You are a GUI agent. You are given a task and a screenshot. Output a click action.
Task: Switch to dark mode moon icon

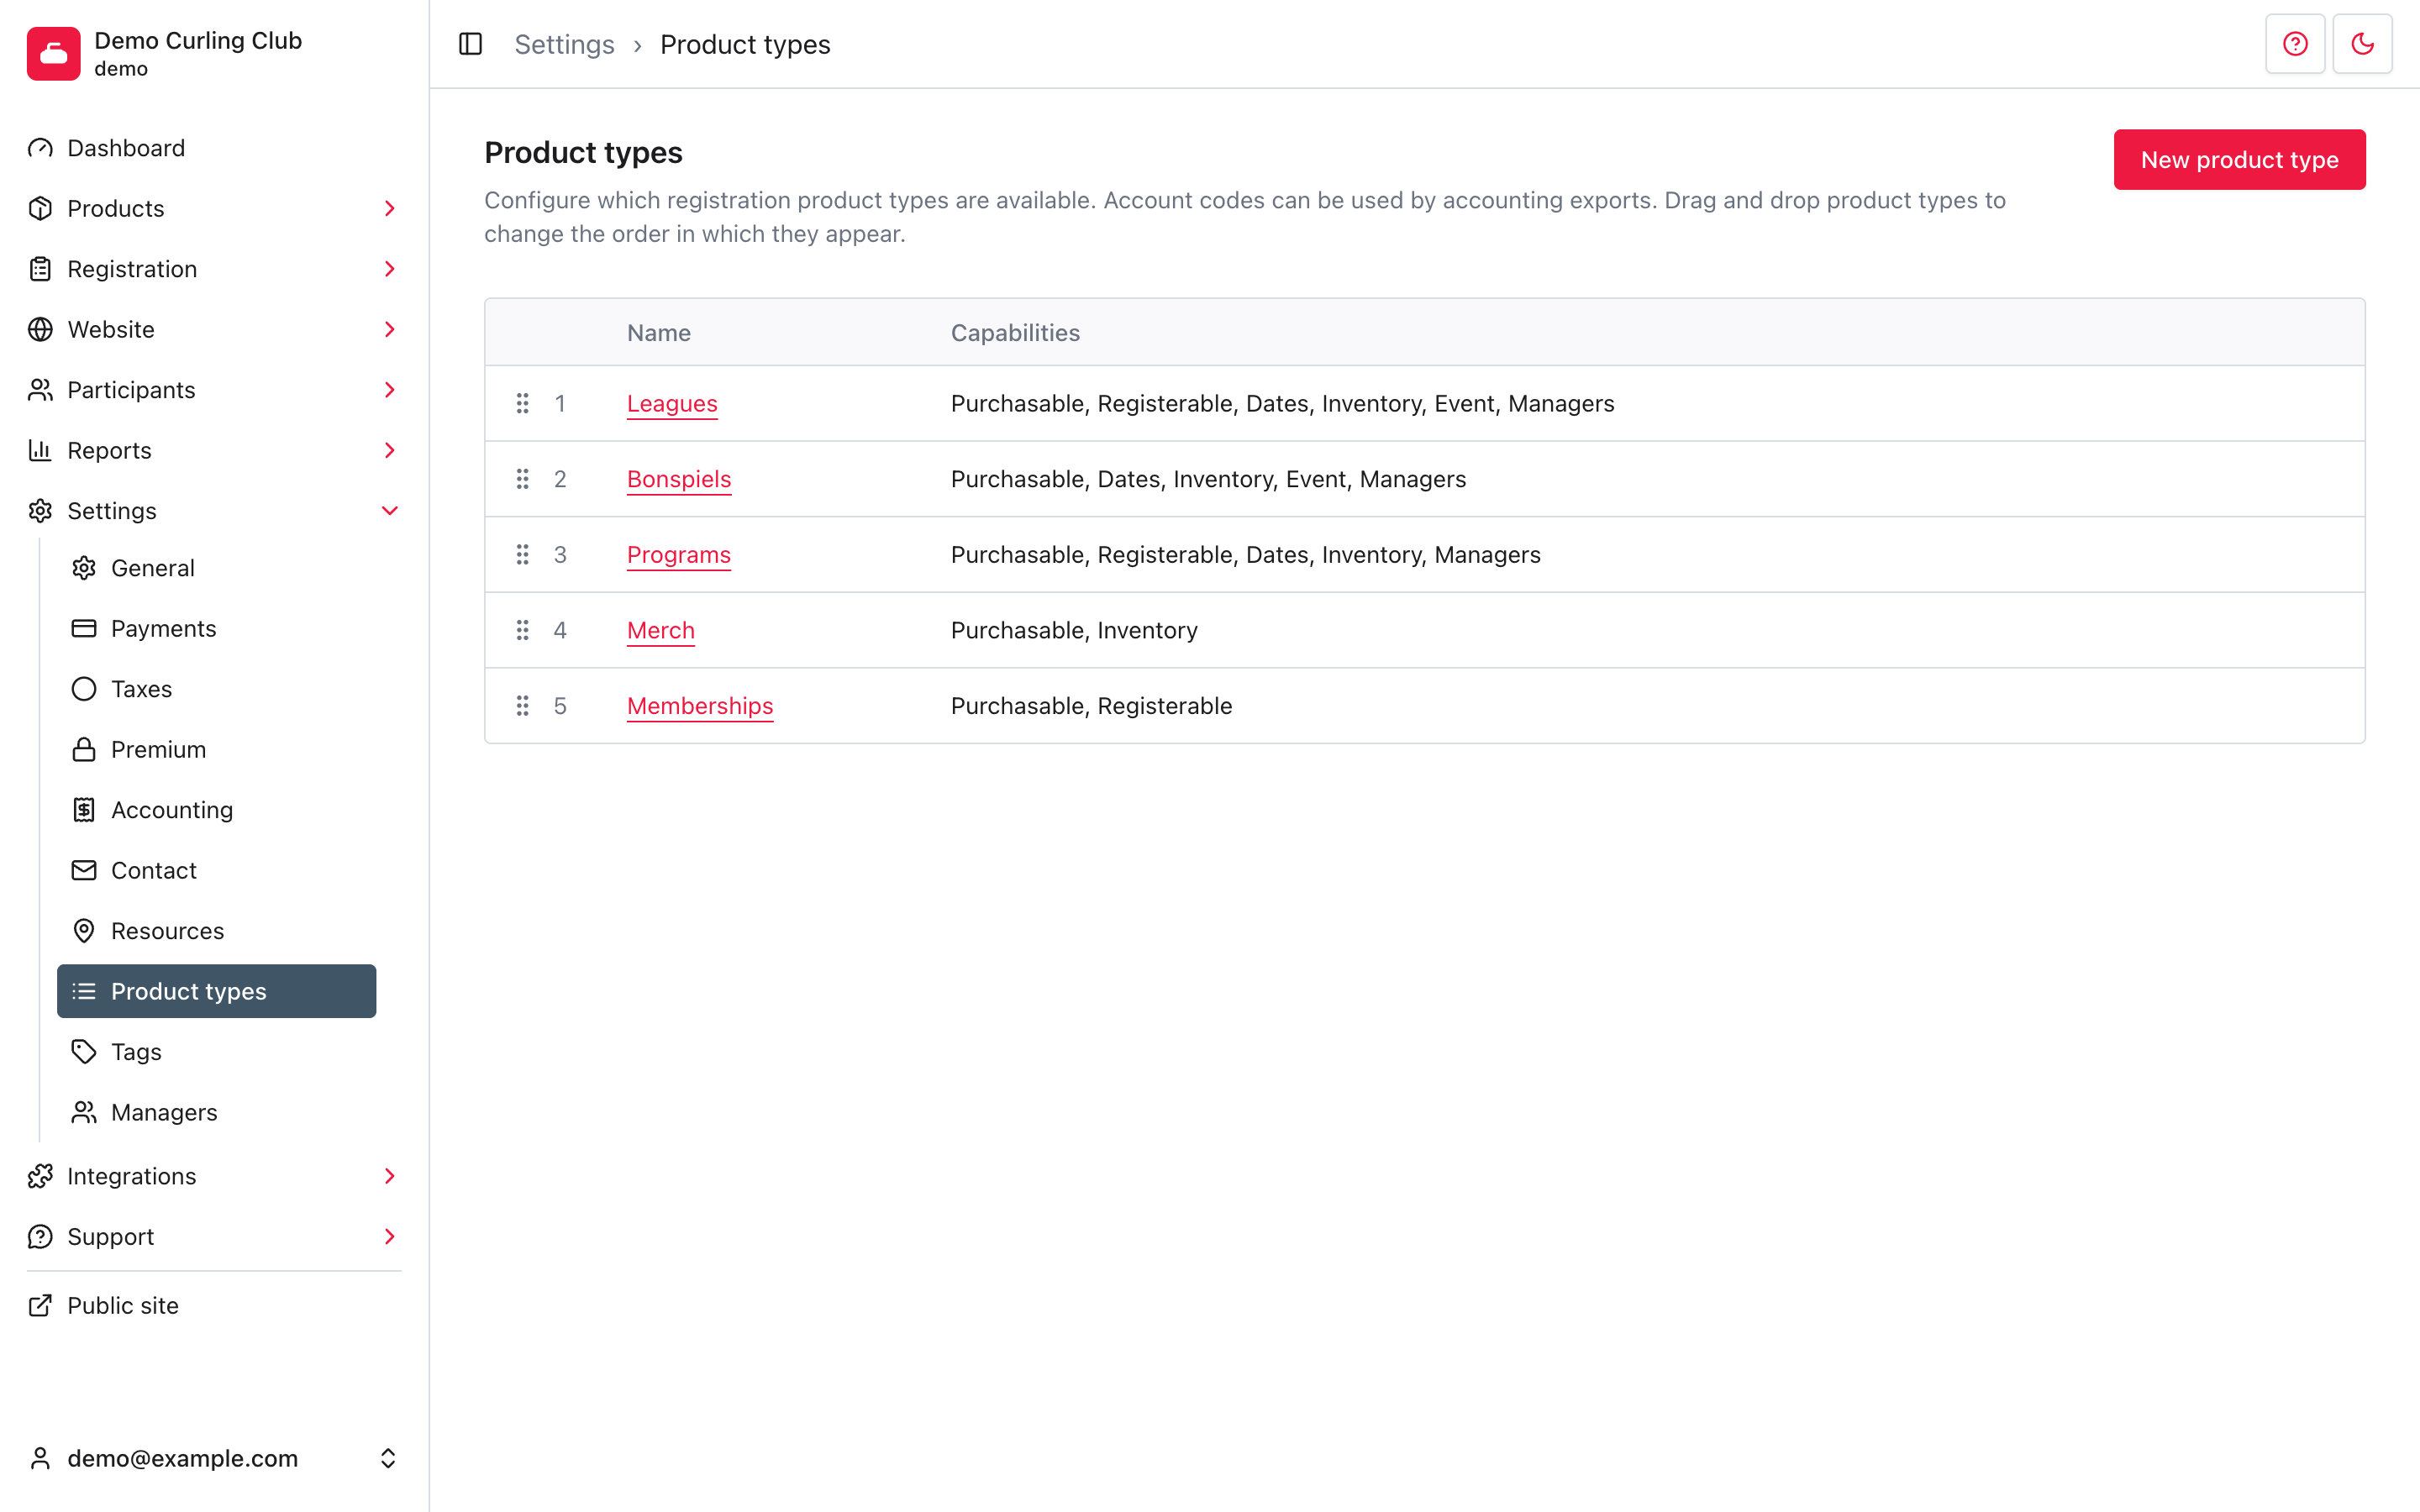pos(2362,44)
